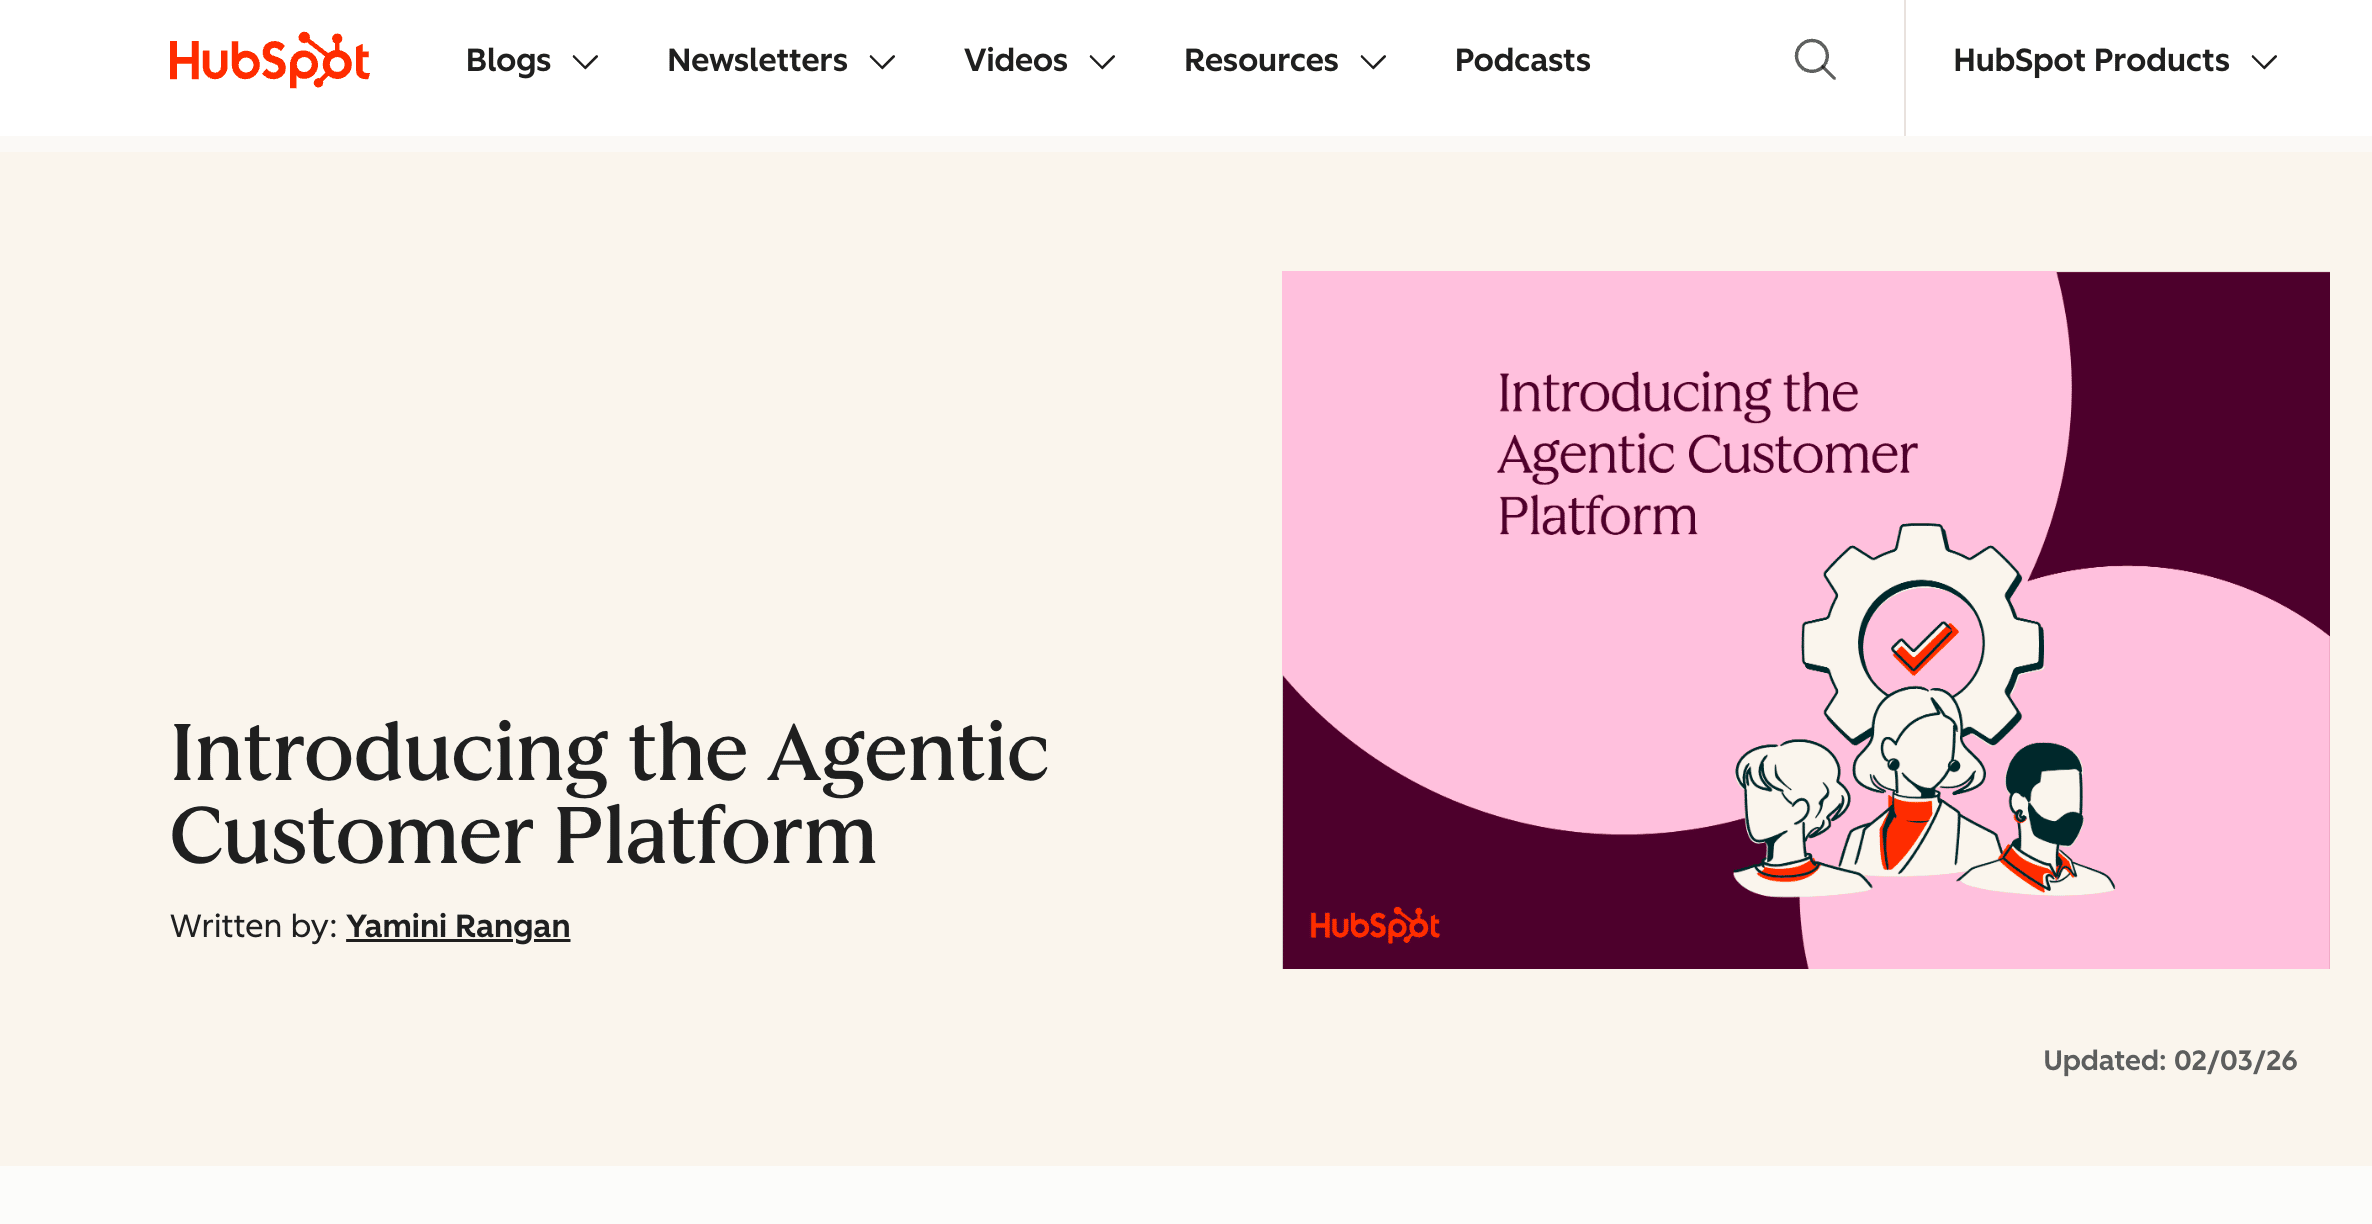Open Yamini Rangan author link
The image size is (2372, 1224).
tap(458, 926)
